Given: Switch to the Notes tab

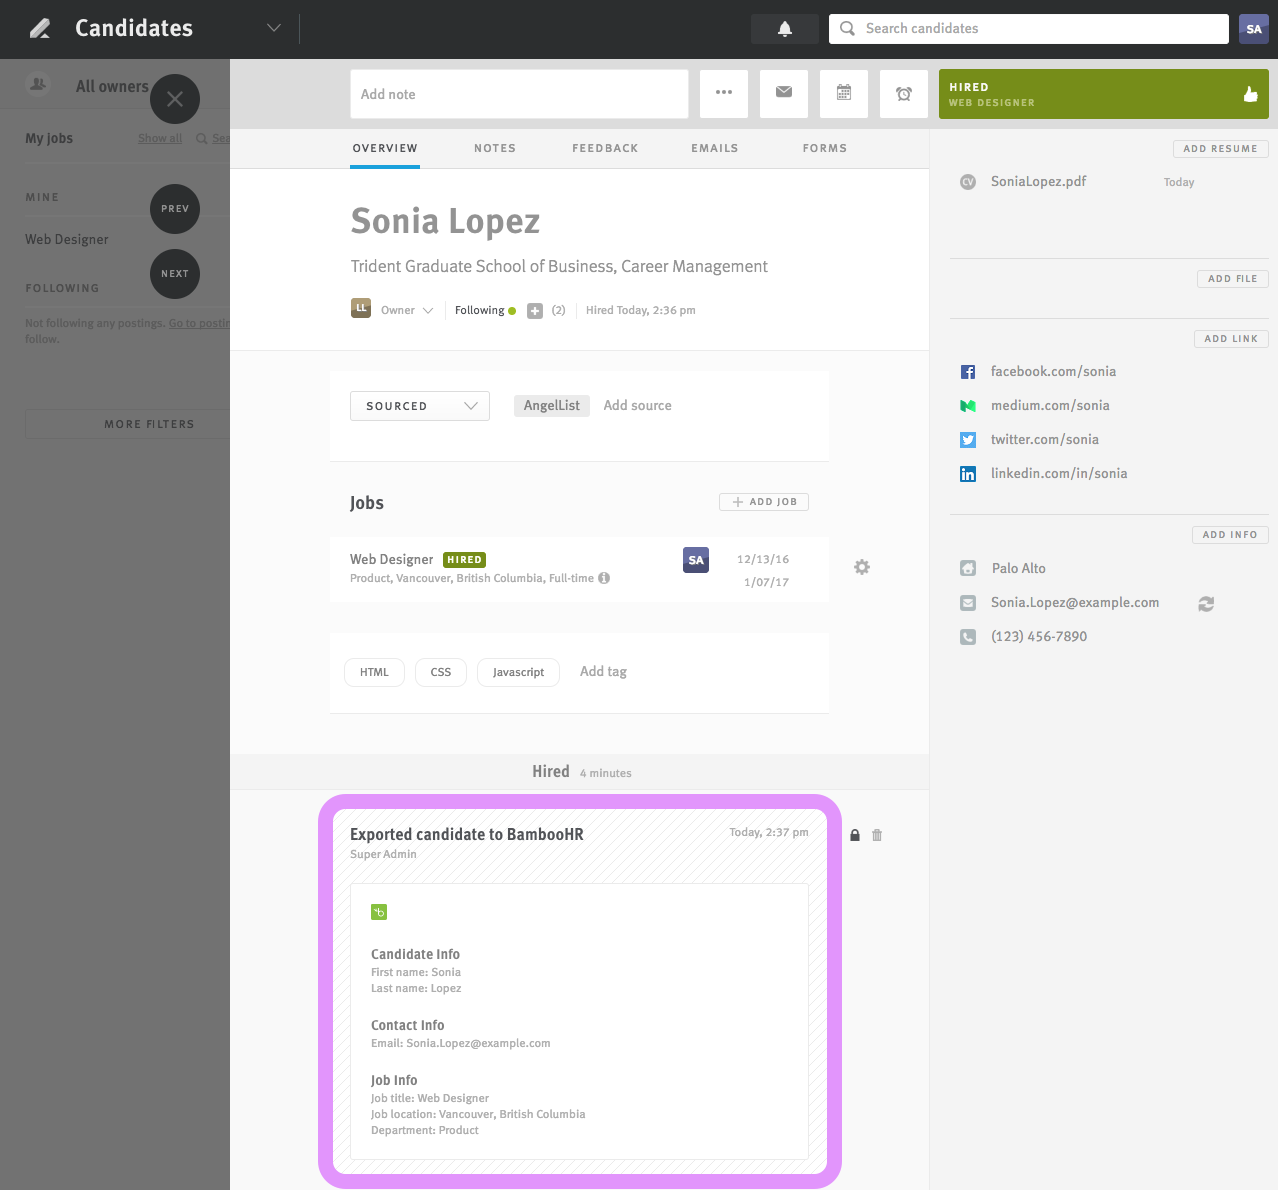Looking at the screenshot, I should (x=495, y=148).
